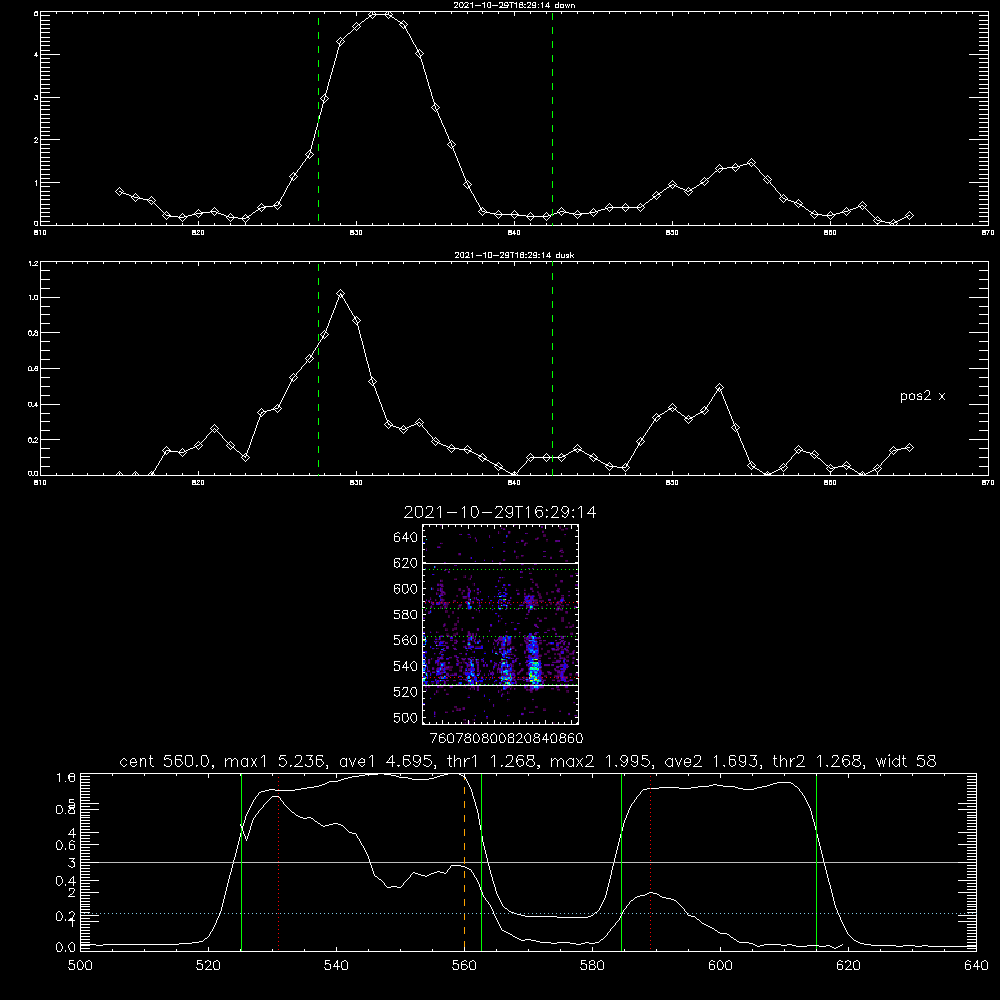Click the spectrogram's '500' y-axis label
This screenshot has width=1000, height=1000.
[x=406, y=717]
